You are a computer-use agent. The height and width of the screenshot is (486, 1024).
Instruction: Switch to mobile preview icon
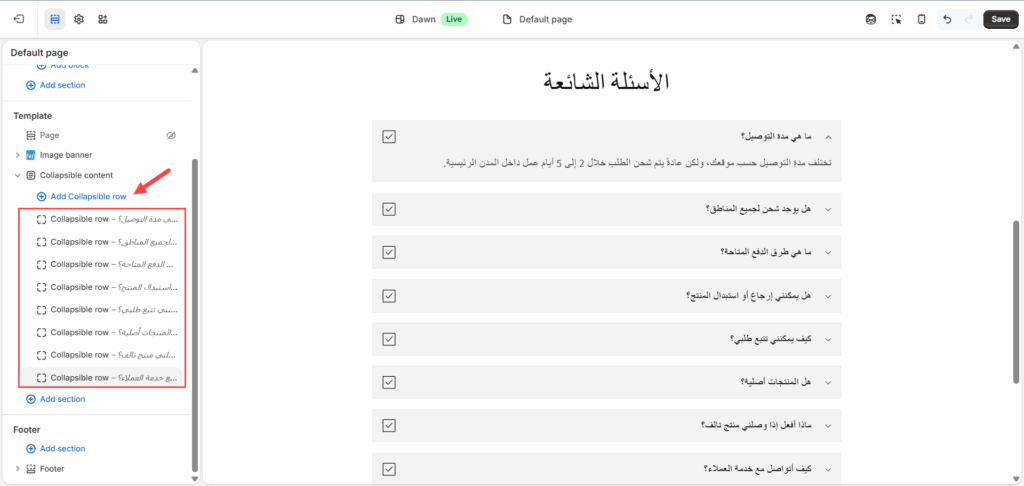click(x=921, y=19)
